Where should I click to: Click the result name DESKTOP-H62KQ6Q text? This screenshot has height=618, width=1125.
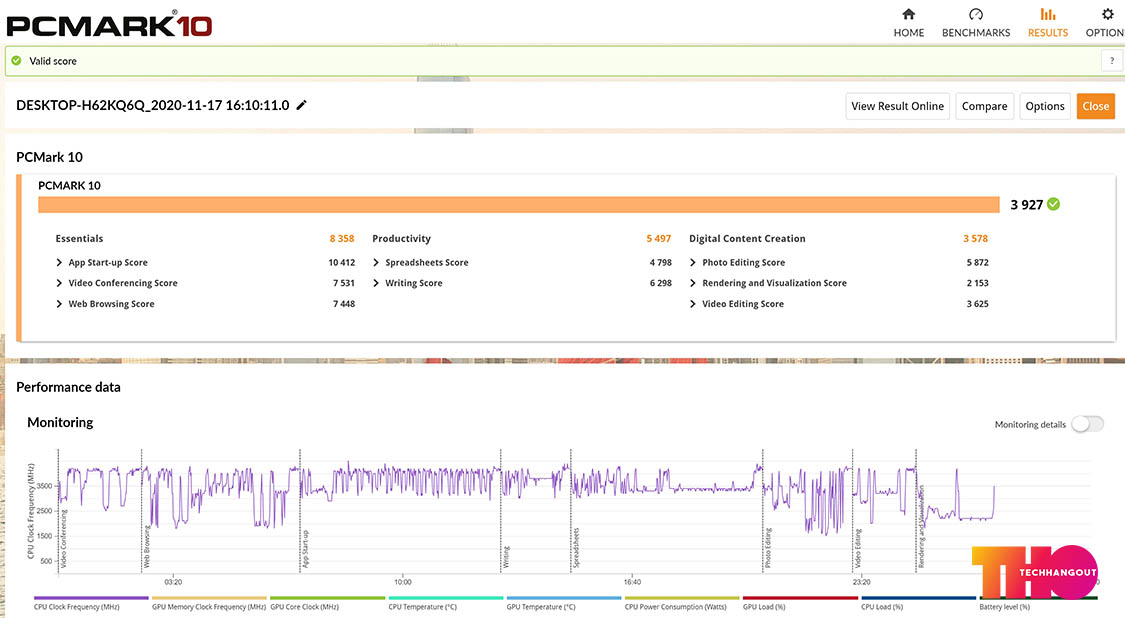click(x=153, y=106)
